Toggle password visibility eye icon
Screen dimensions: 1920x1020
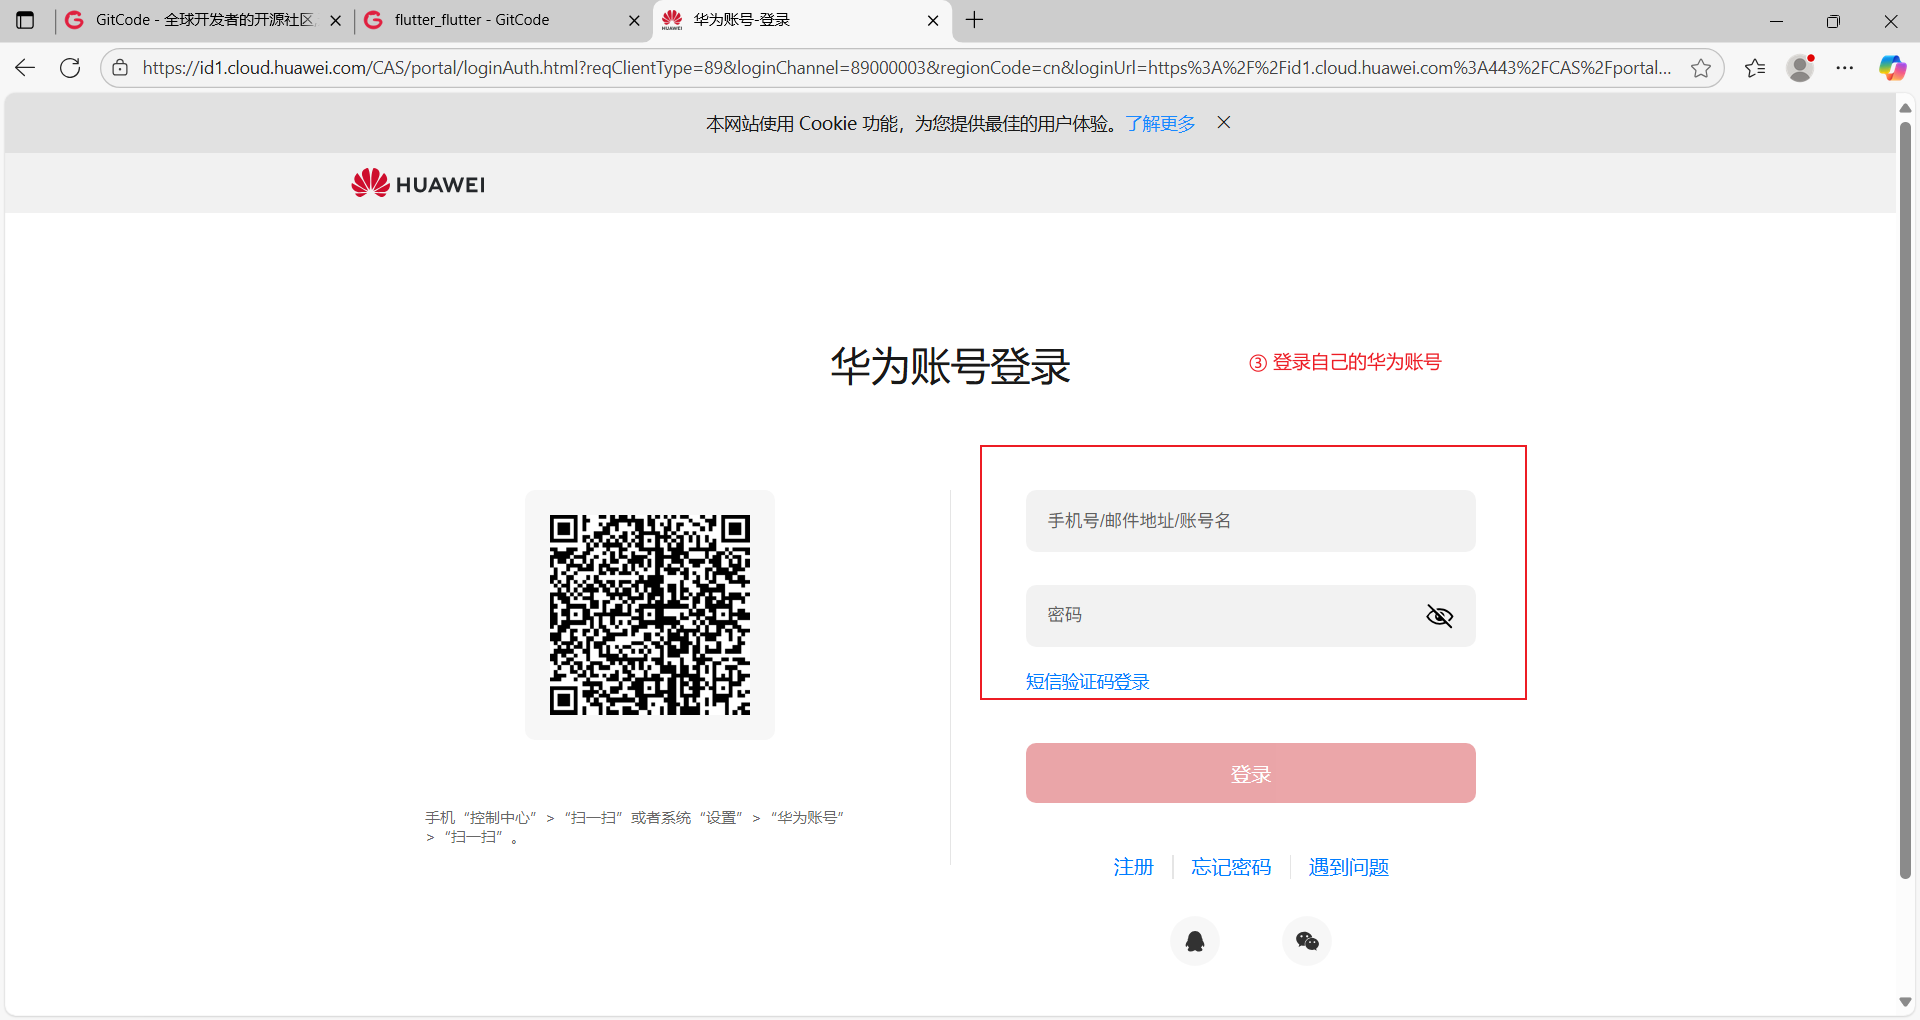[1439, 616]
